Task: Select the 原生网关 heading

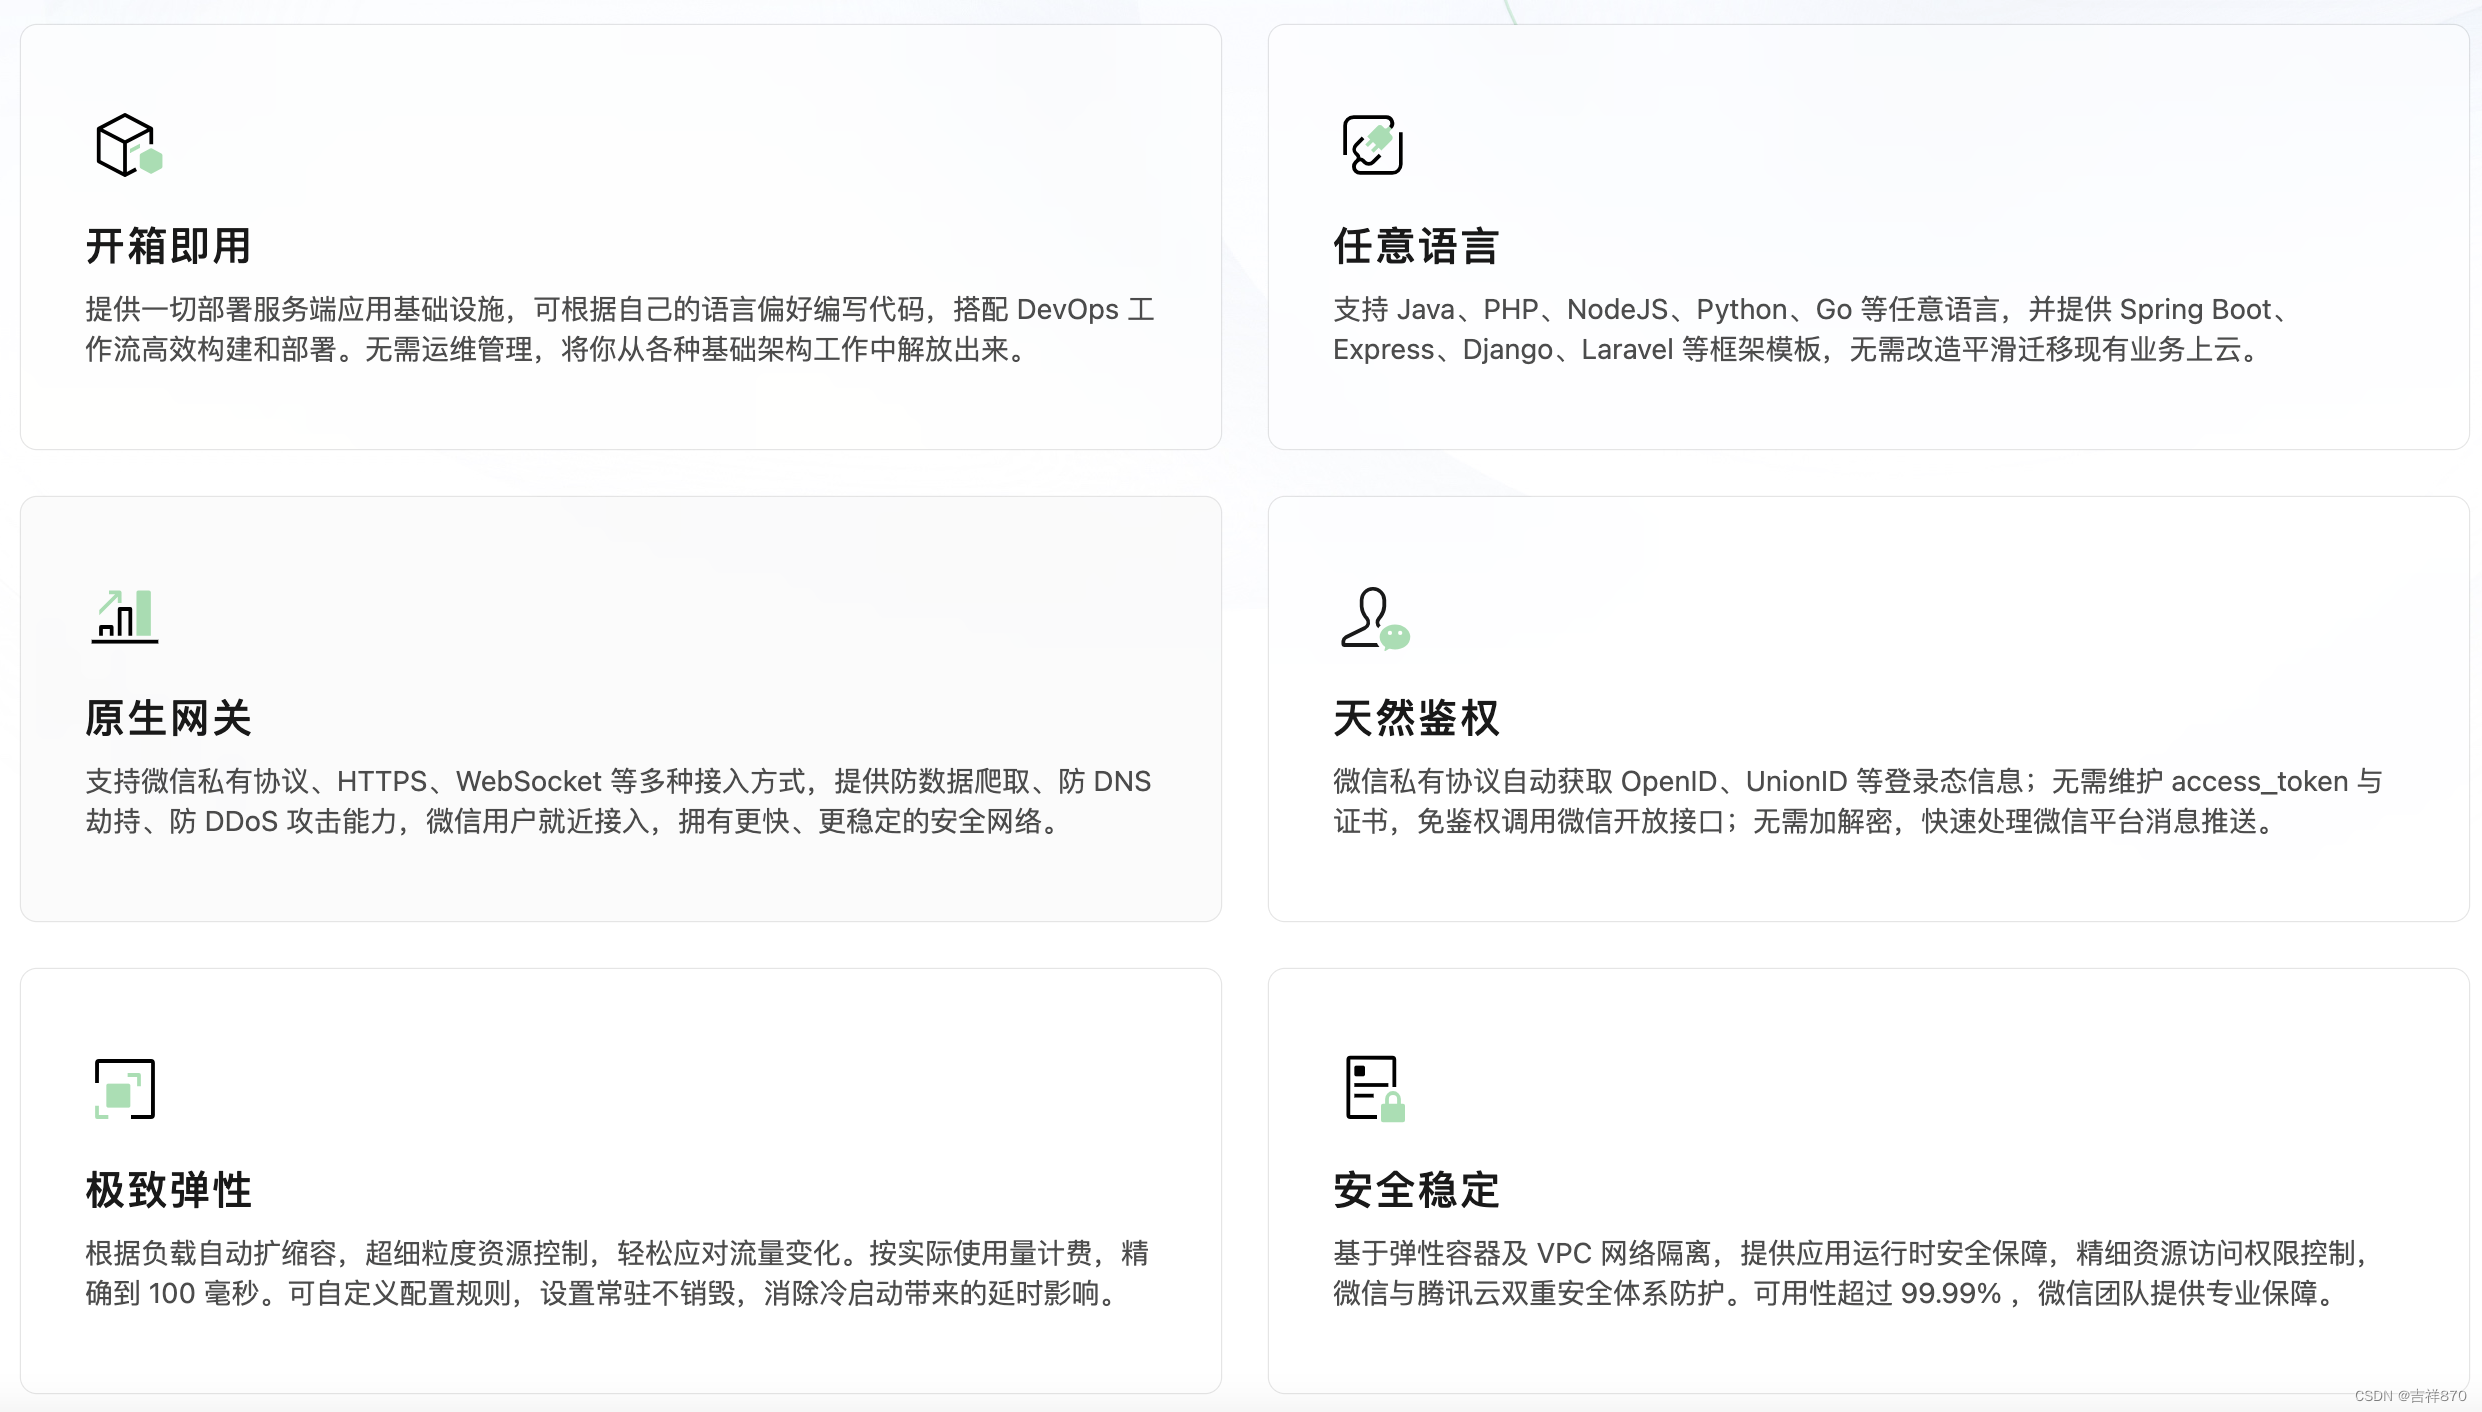Action: coord(168,718)
